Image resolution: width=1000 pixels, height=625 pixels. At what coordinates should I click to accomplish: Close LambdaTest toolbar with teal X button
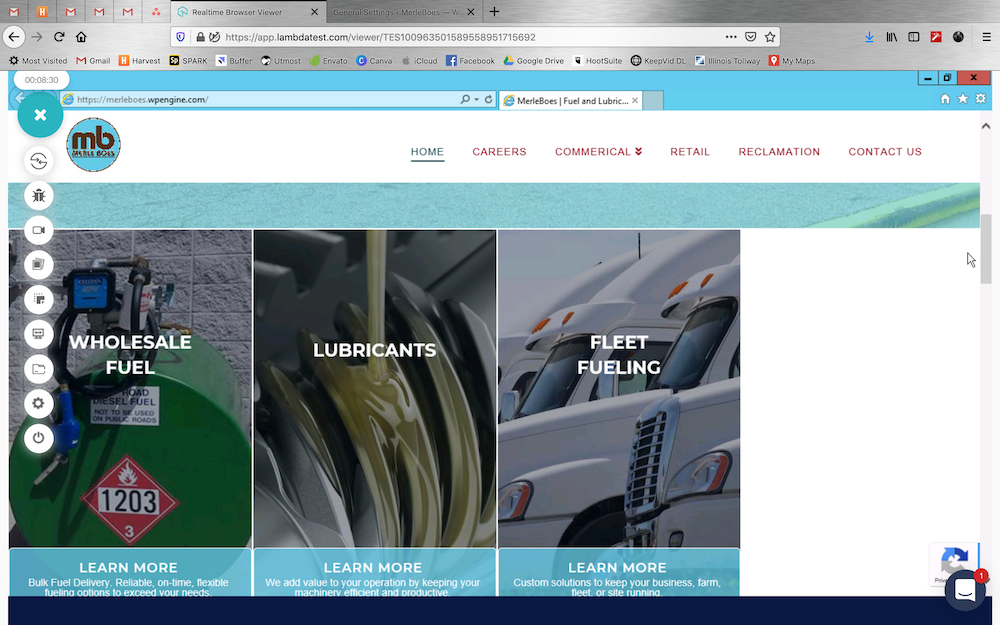click(x=40, y=115)
